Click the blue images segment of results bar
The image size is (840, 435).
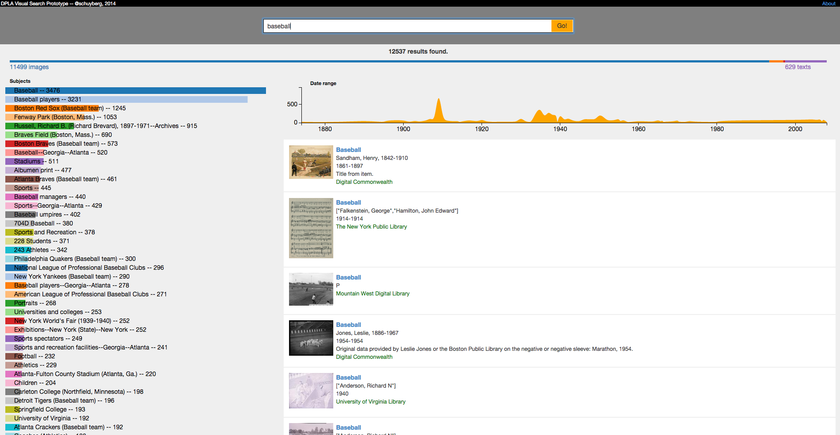pyautogui.click(x=389, y=62)
